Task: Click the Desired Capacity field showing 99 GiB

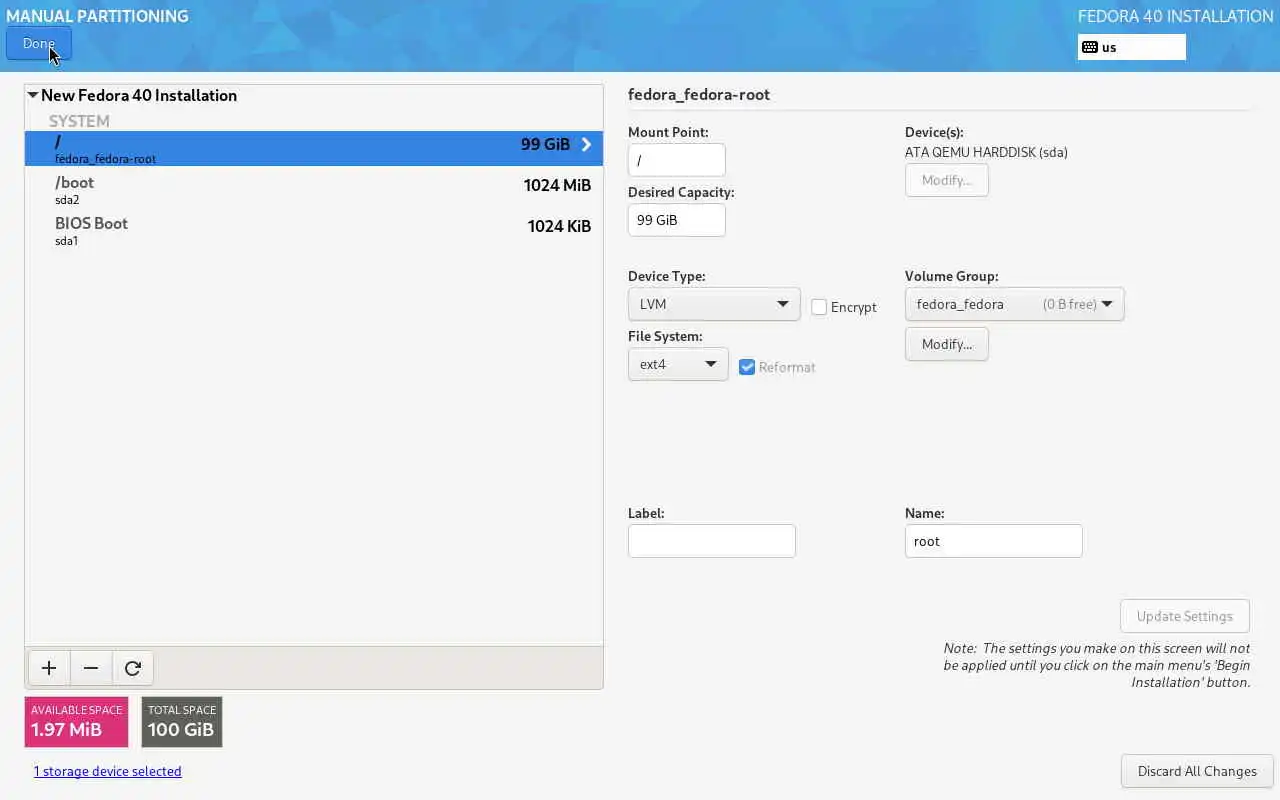Action: [677, 220]
